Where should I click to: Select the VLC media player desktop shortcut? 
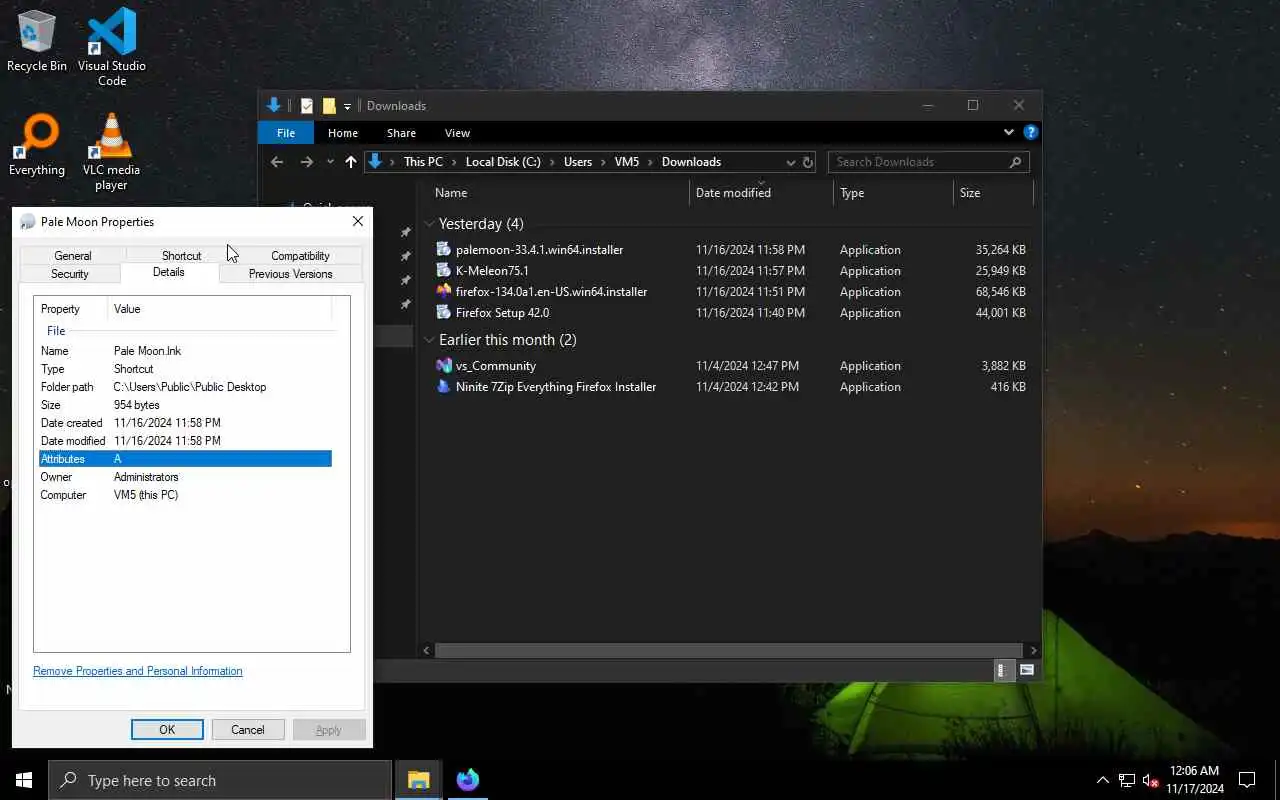(x=111, y=151)
